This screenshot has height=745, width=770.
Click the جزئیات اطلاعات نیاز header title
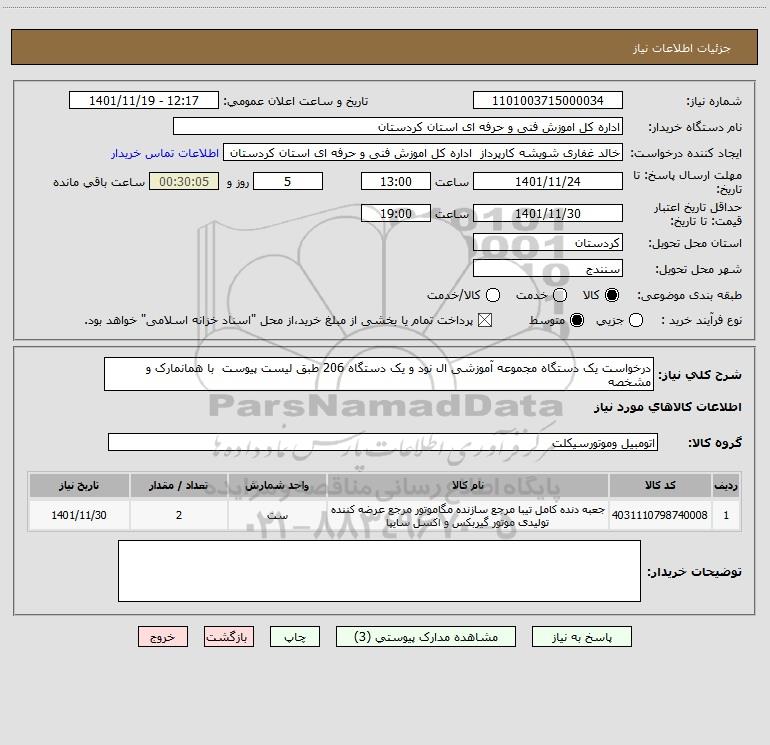(682, 48)
